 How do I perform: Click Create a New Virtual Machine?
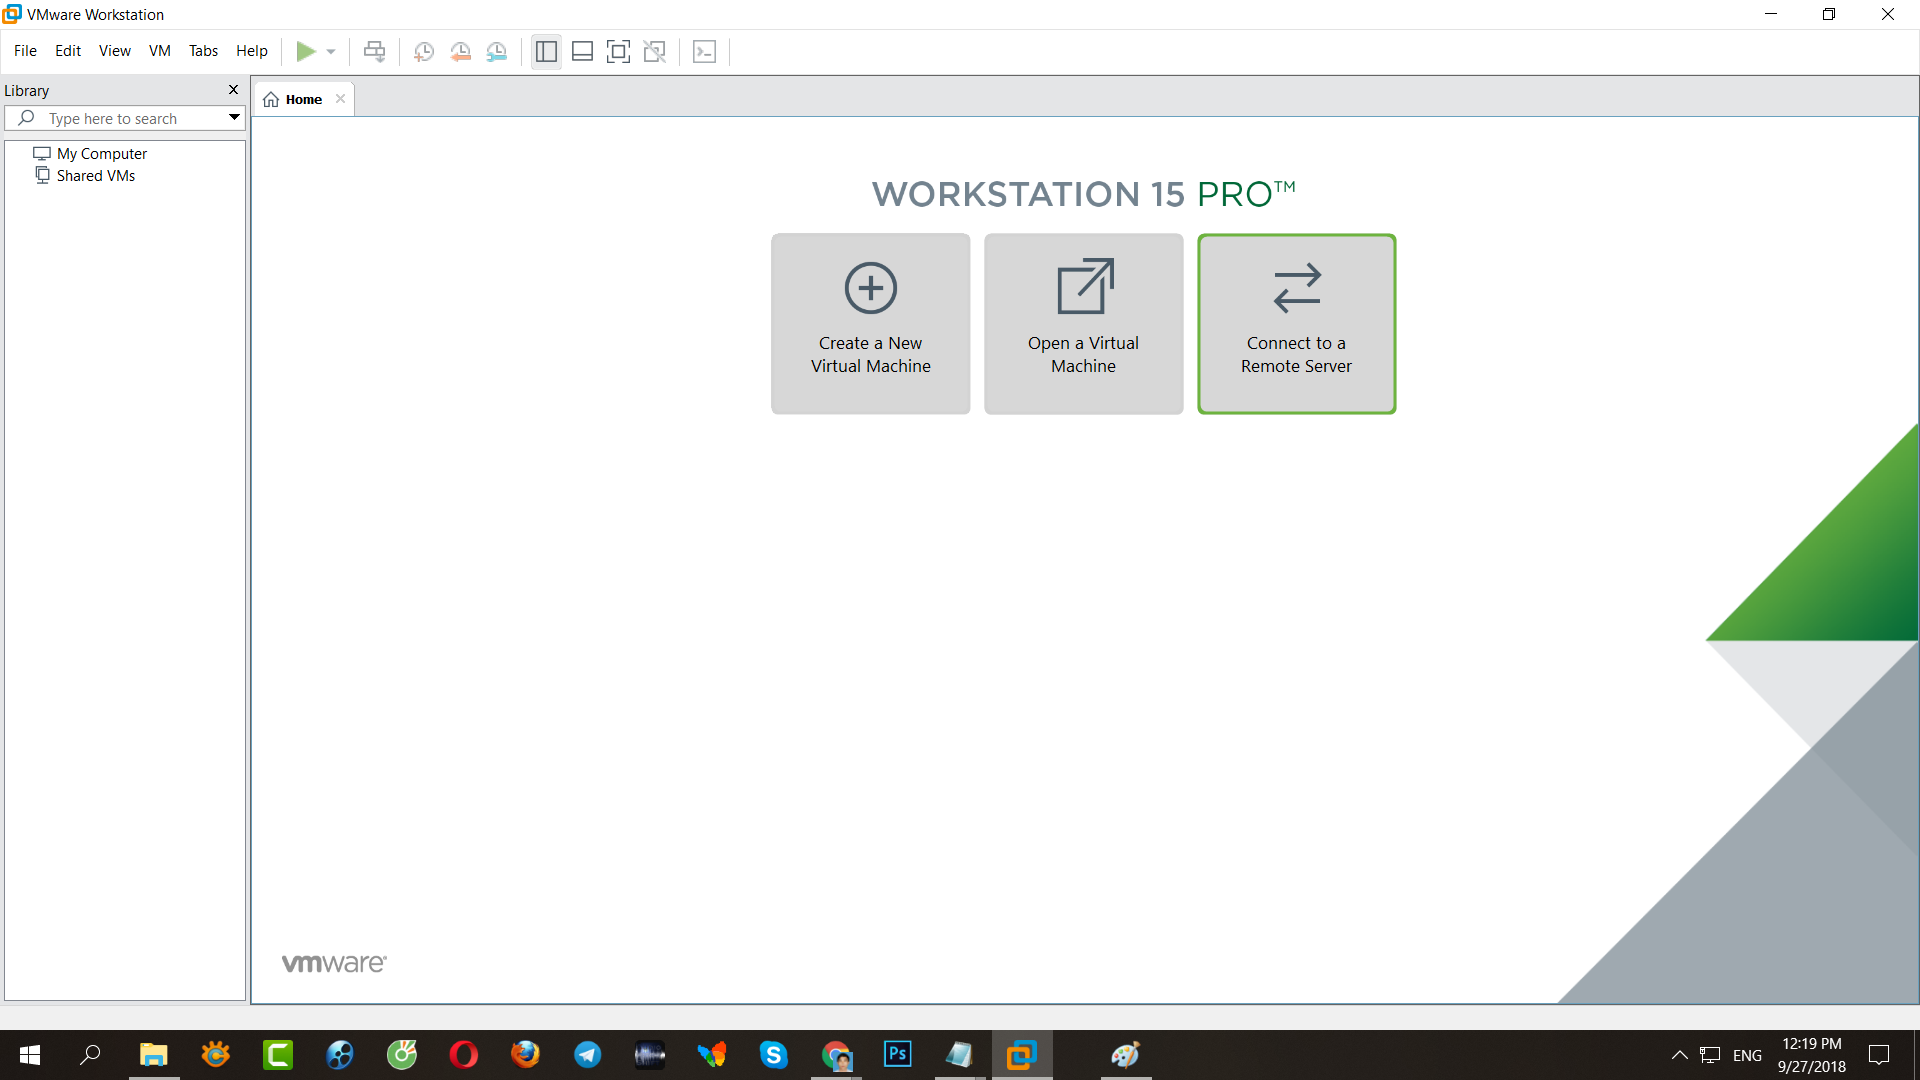coord(870,323)
